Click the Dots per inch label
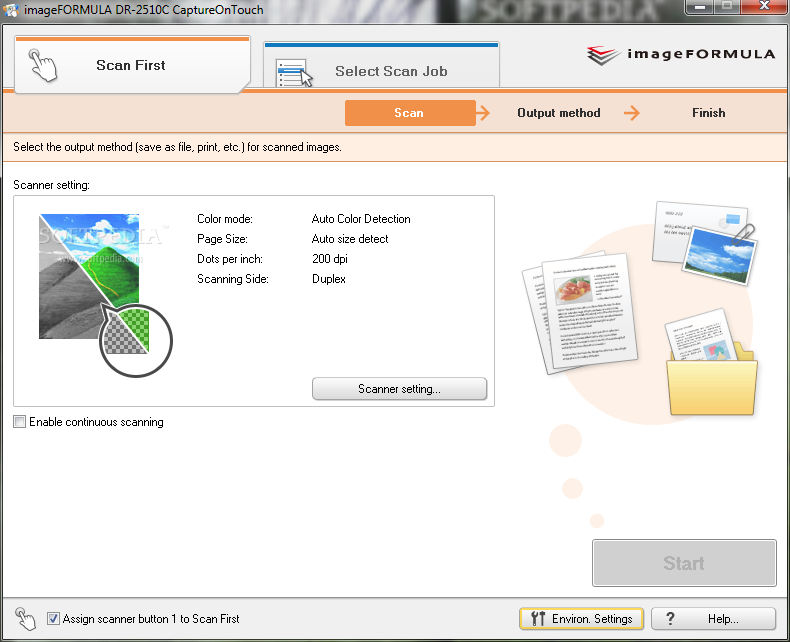Screen dimensions: 790x642 [230, 259]
